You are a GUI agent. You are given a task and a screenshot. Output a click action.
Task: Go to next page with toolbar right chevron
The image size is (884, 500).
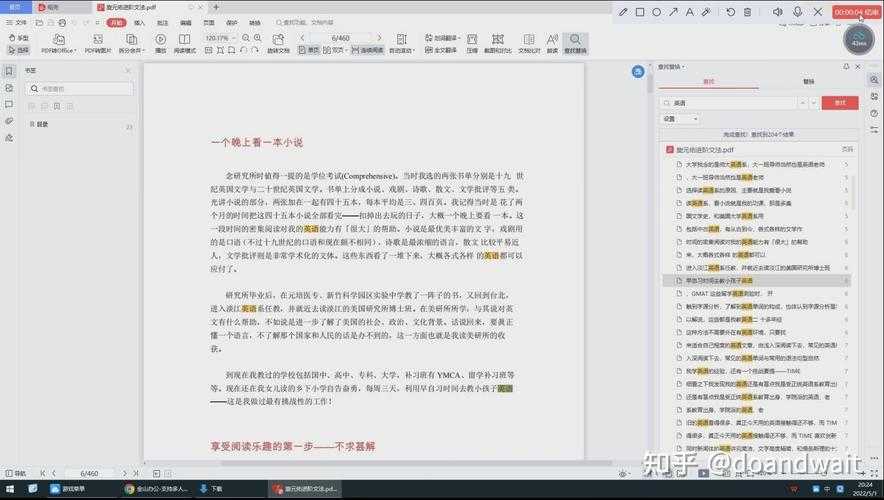pos(379,38)
